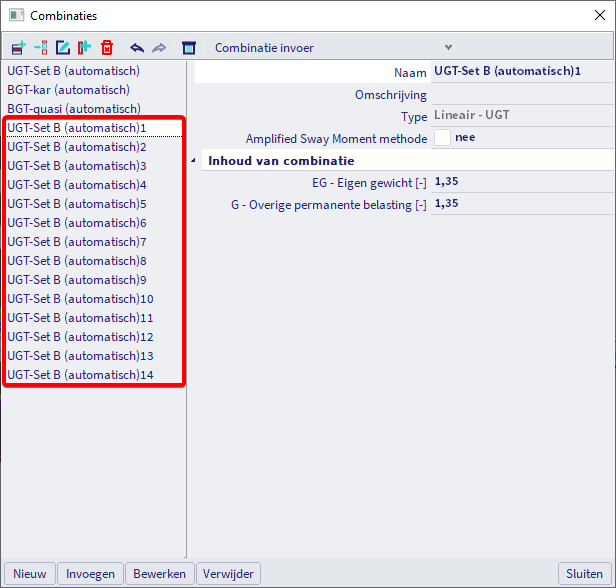Click the undo arrow icon
The image size is (616, 588).
(137, 47)
